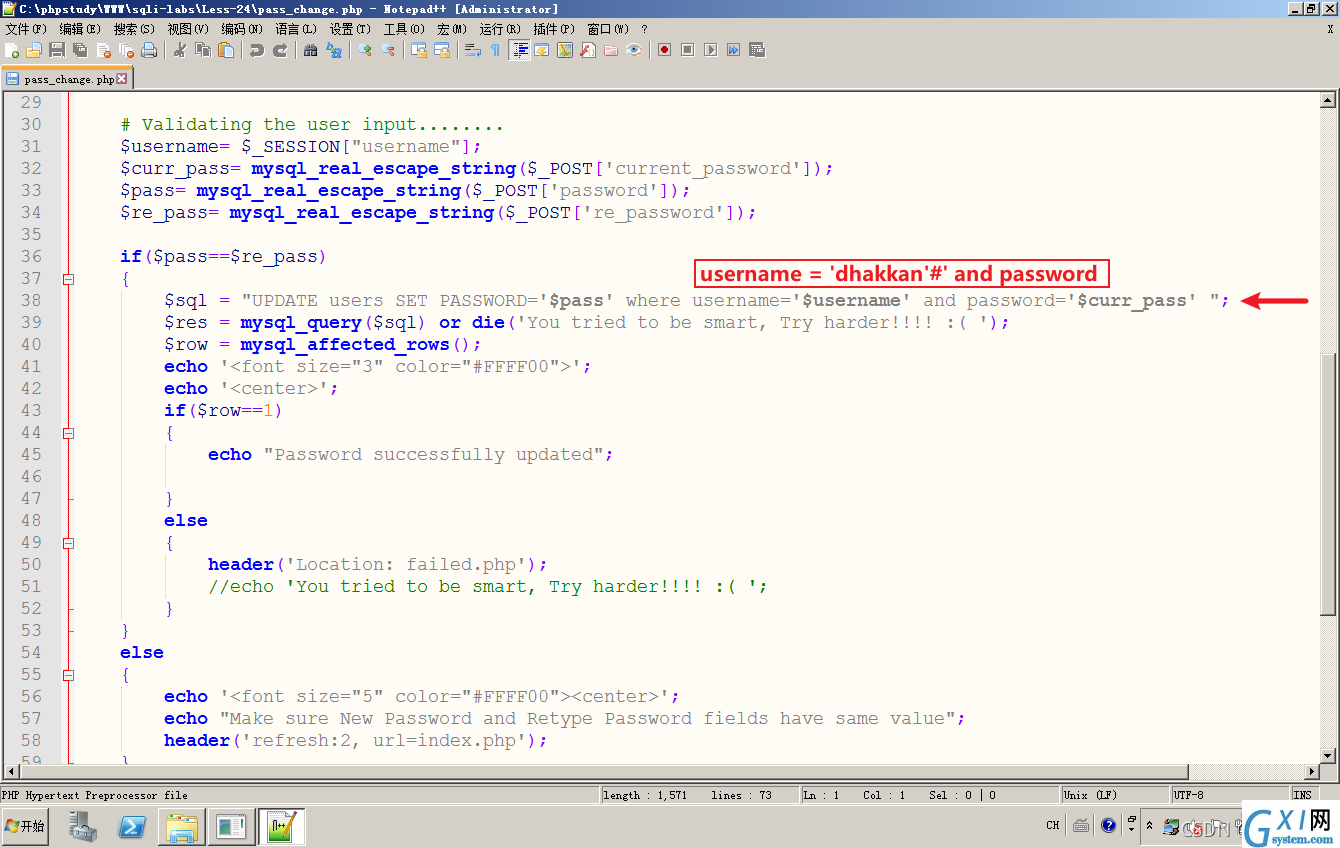The width and height of the screenshot is (1340, 848).
Task: Toggle word wrap in toolbar
Action: (x=473, y=50)
